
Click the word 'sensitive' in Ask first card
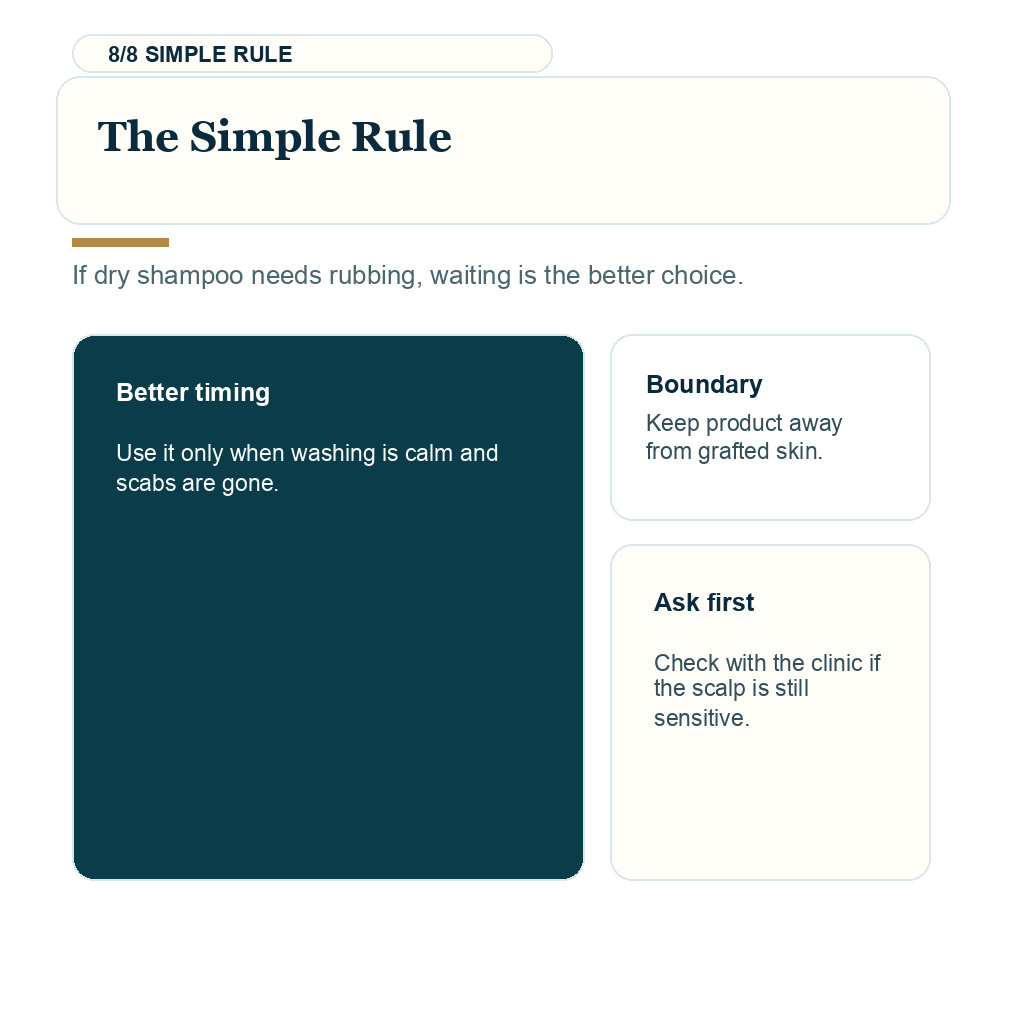[701, 718]
